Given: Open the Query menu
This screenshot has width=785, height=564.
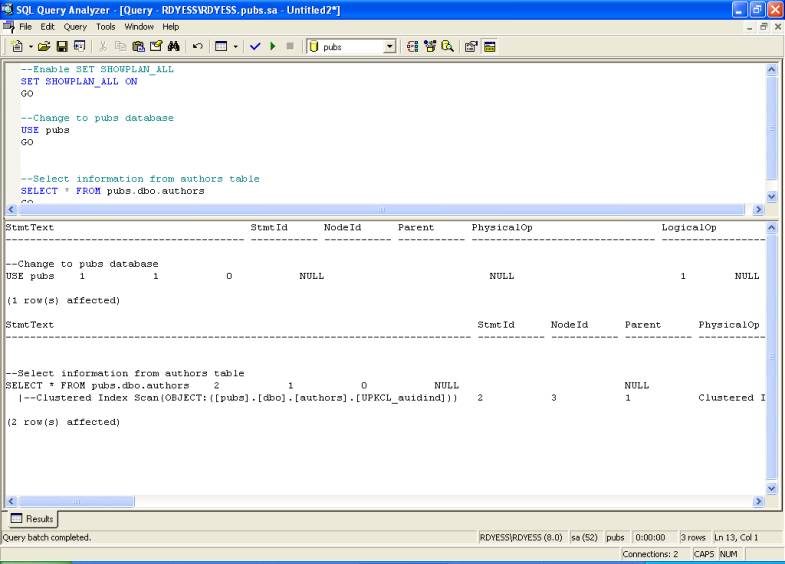Looking at the screenshot, I should coord(75,27).
